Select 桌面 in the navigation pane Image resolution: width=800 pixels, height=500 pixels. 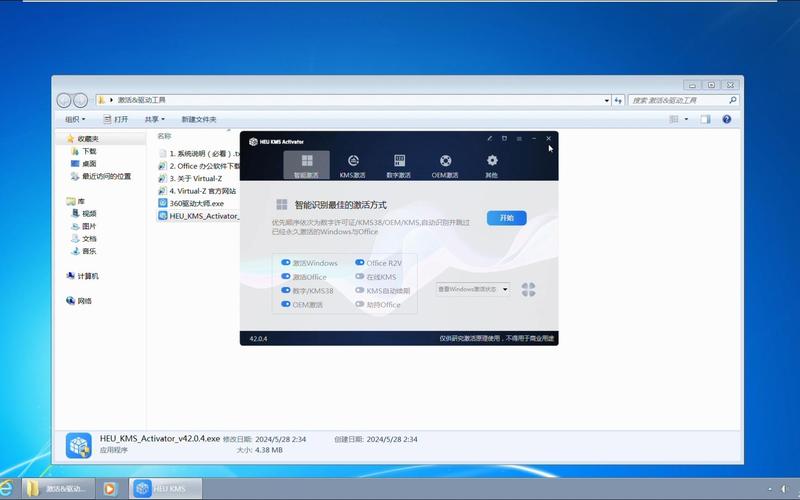(x=89, y=164)
